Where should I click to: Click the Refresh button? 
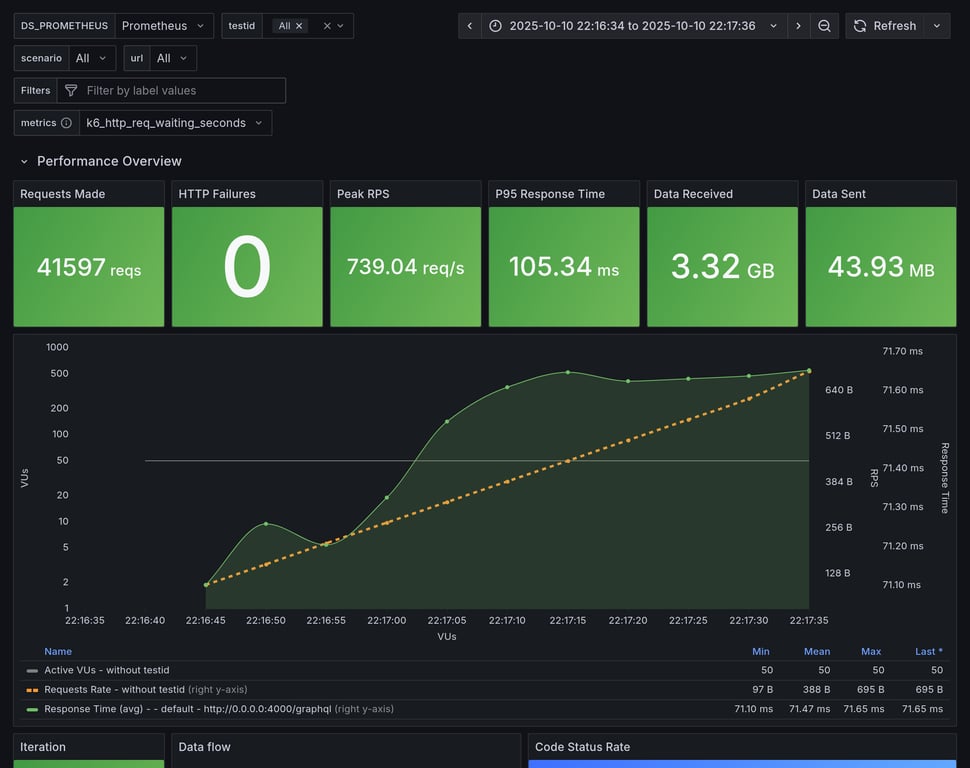point(884,26)
